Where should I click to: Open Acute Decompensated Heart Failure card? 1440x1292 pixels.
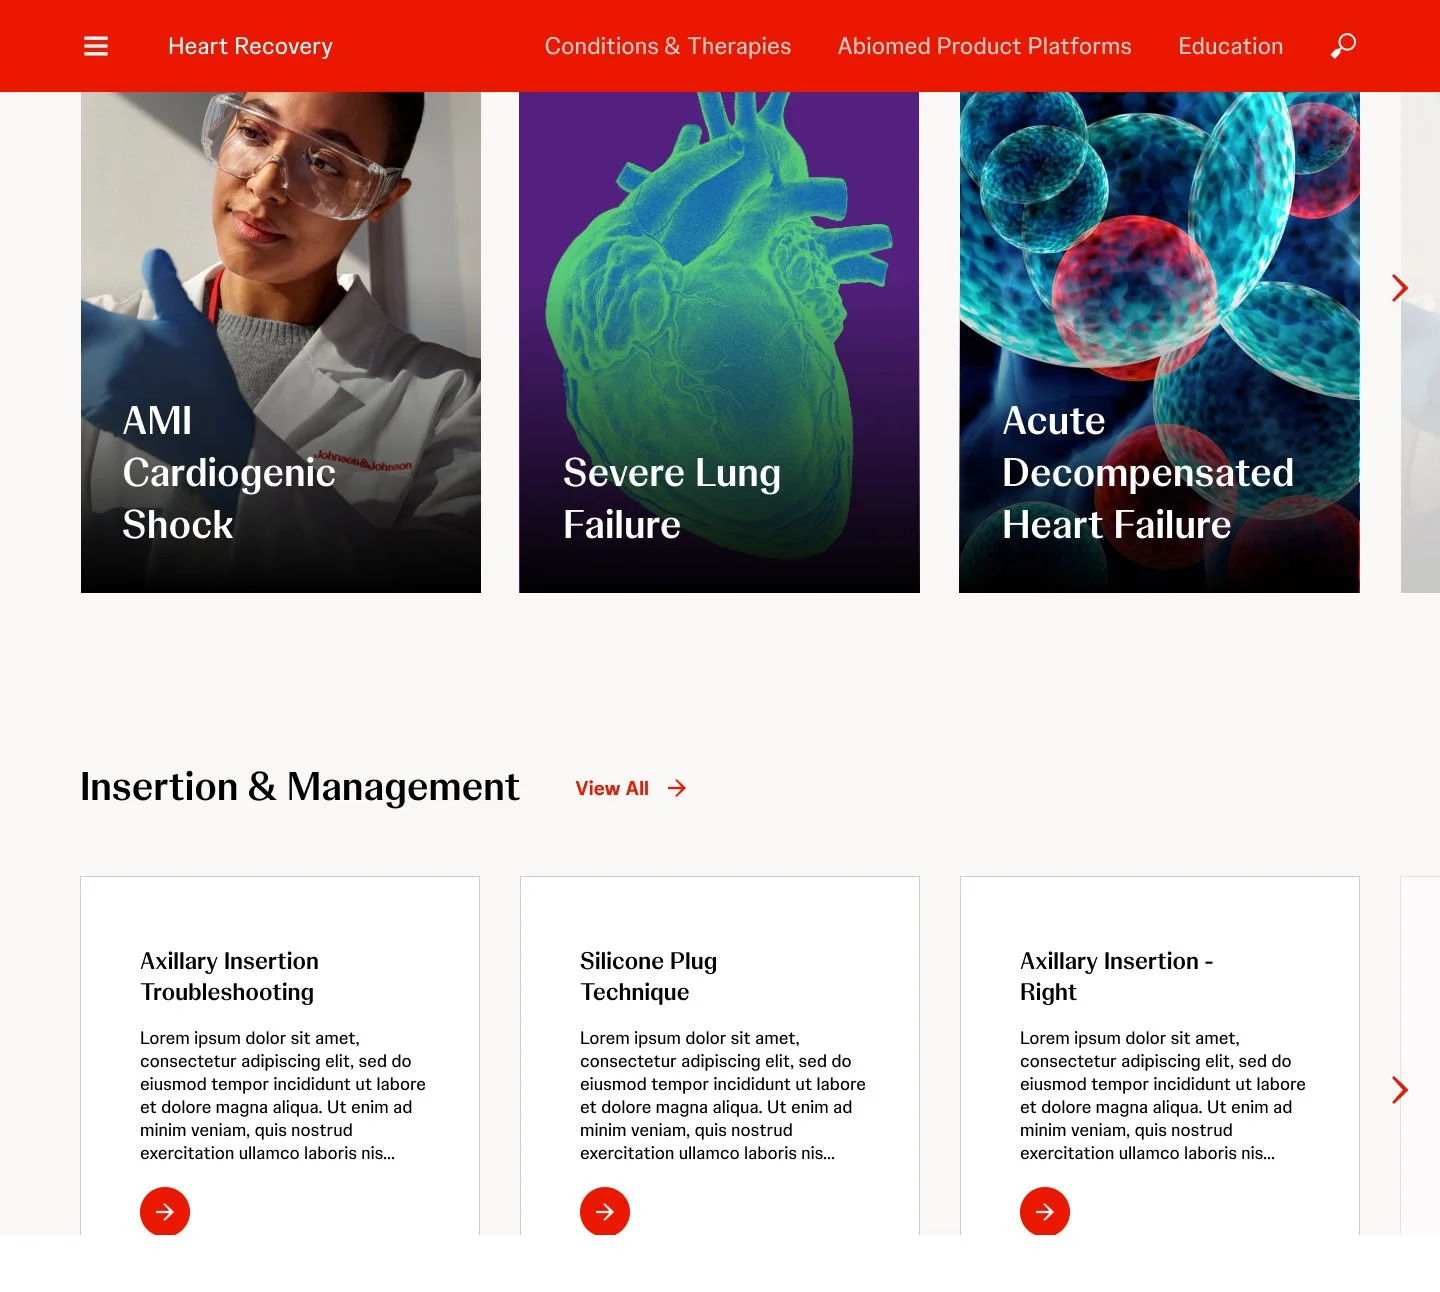[1159, 342]
